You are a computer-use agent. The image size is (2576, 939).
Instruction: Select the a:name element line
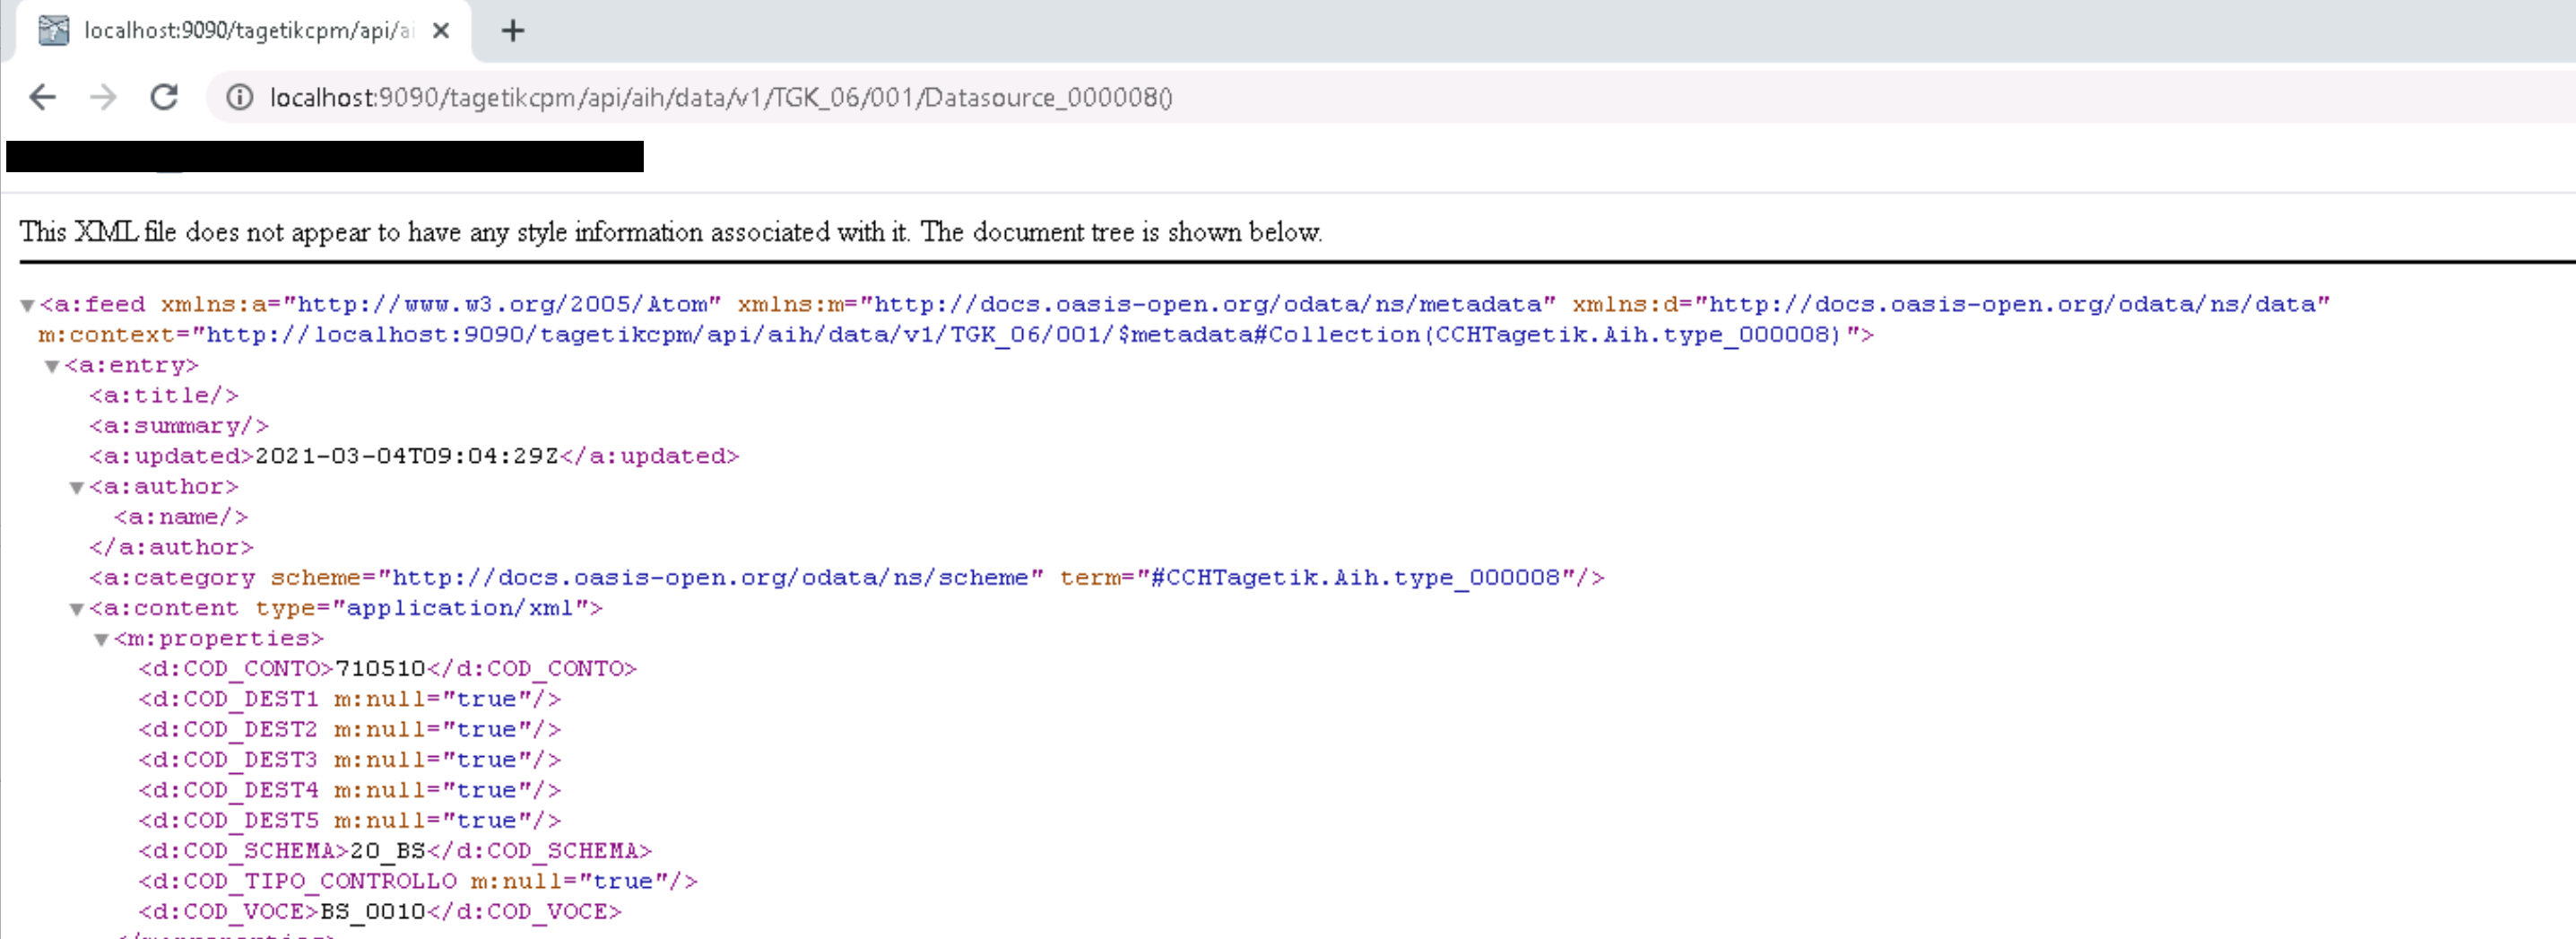click(x=181, y=517)
